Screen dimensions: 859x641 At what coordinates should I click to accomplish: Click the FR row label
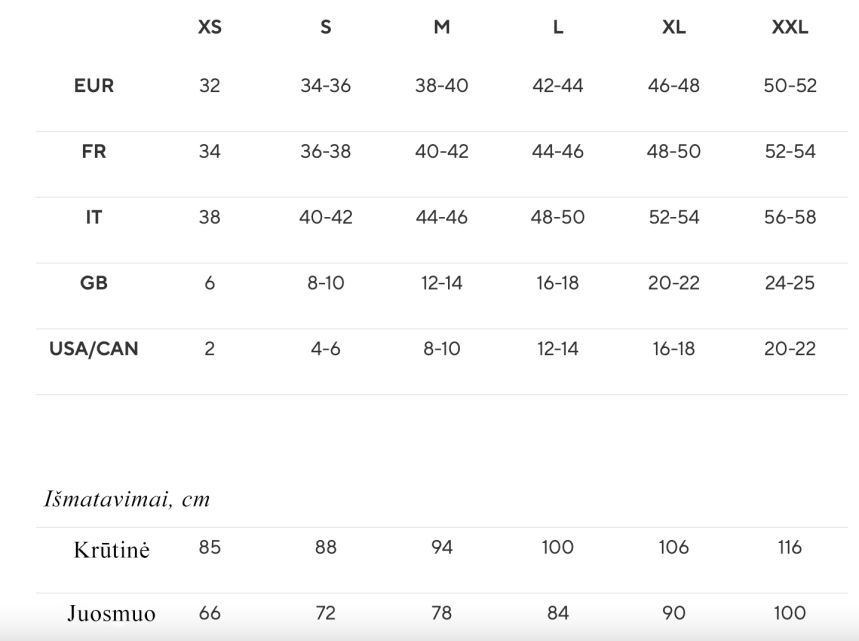(x=94, y=151)
